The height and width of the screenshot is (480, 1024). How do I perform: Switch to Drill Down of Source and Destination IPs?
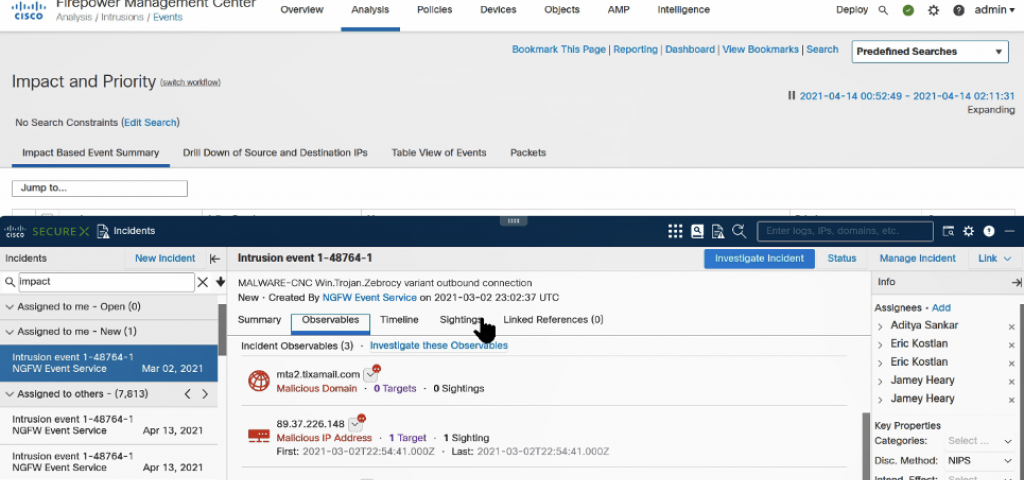275,153
